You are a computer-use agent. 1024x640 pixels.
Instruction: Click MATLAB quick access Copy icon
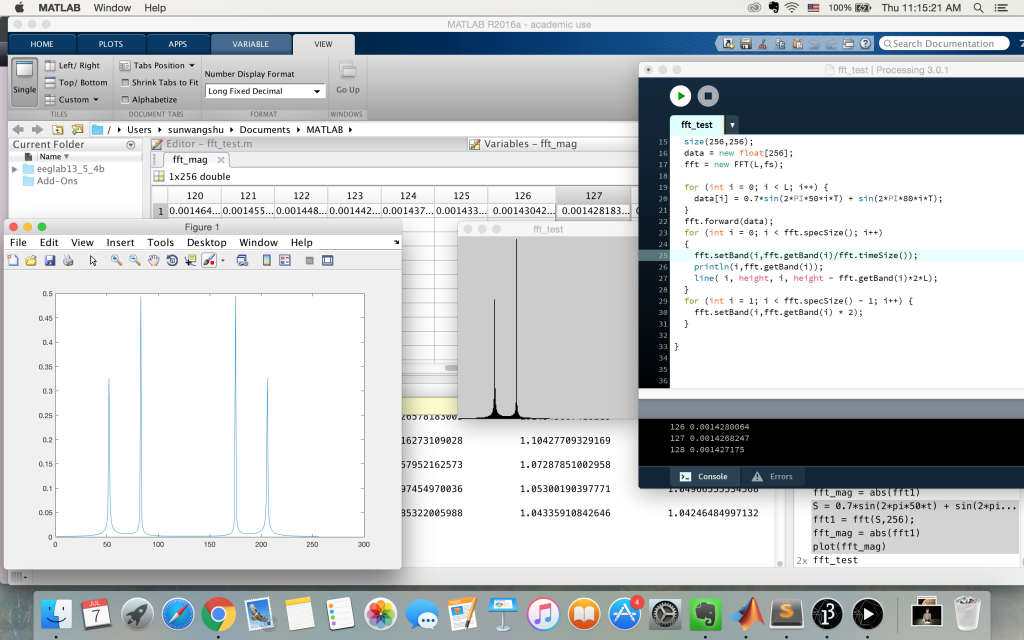point(780,44)
